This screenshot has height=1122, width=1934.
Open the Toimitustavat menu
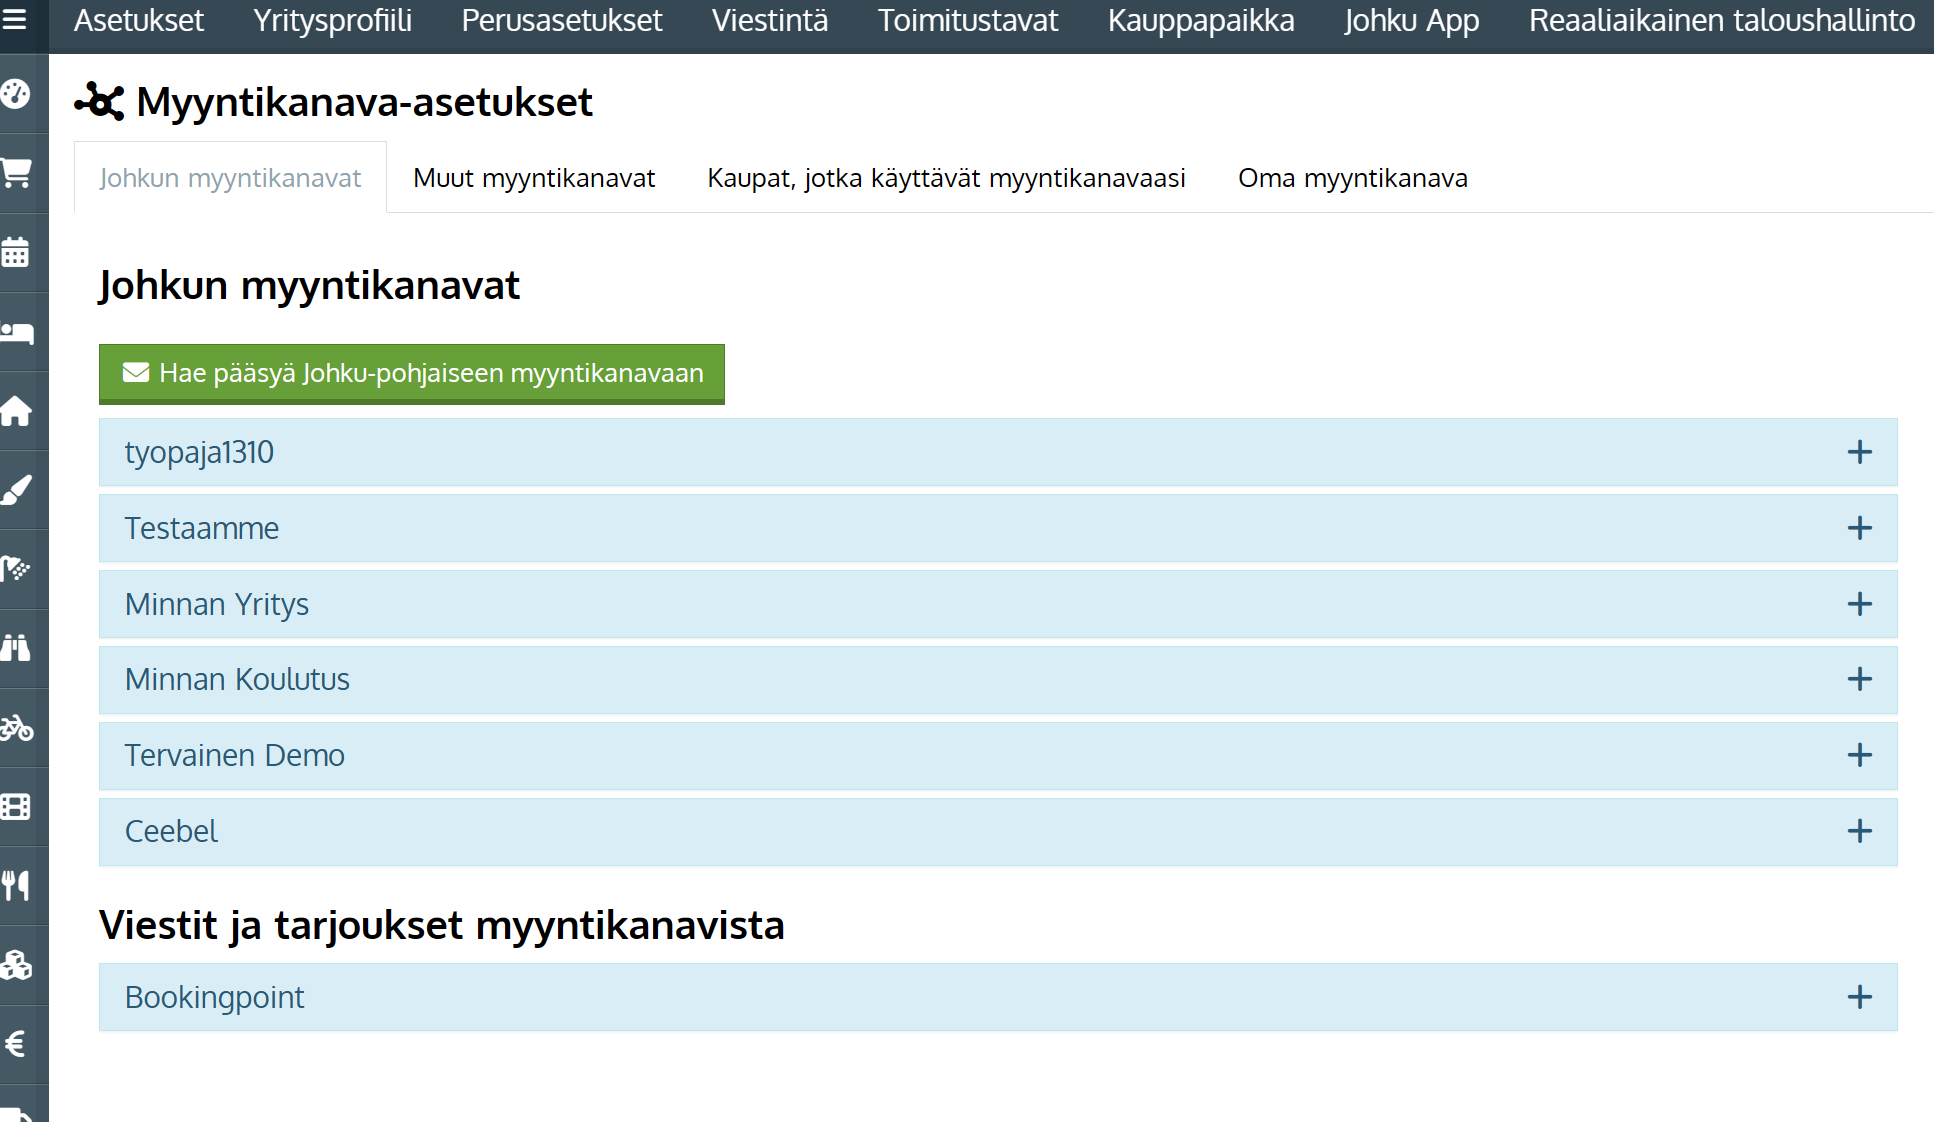[x=968, y=20]
